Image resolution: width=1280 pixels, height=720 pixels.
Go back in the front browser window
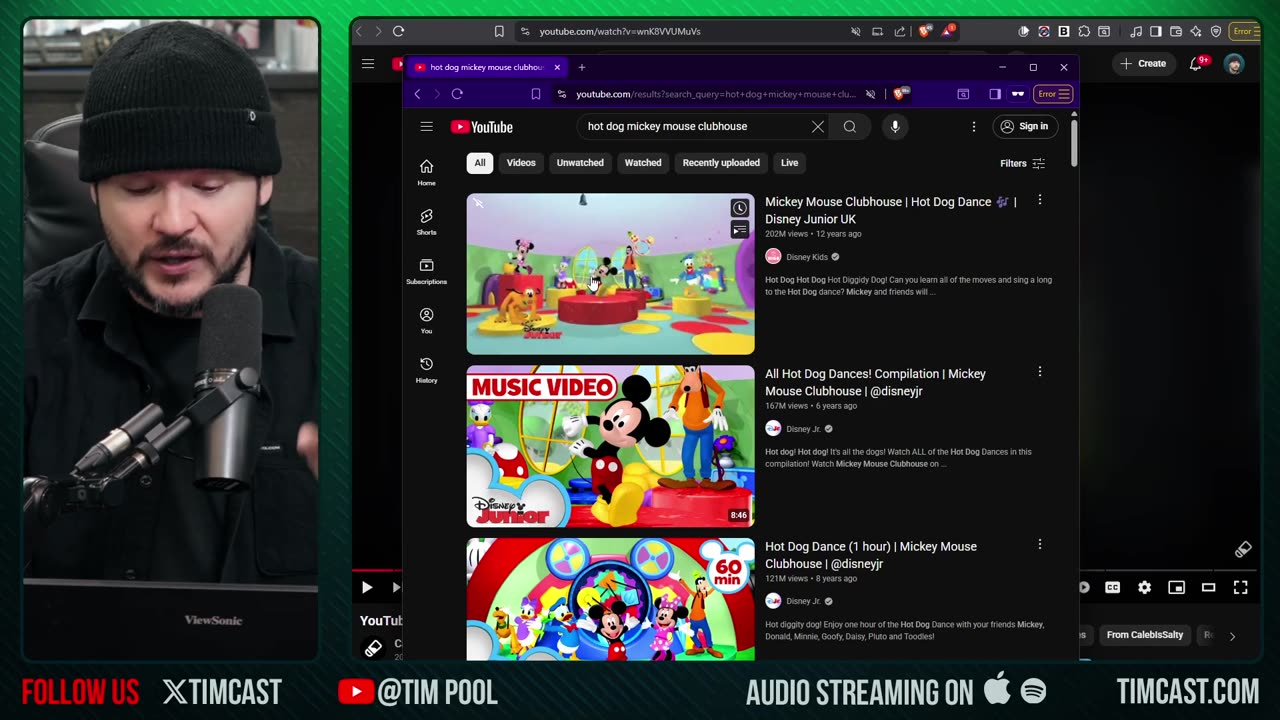(x=418, y=94)
